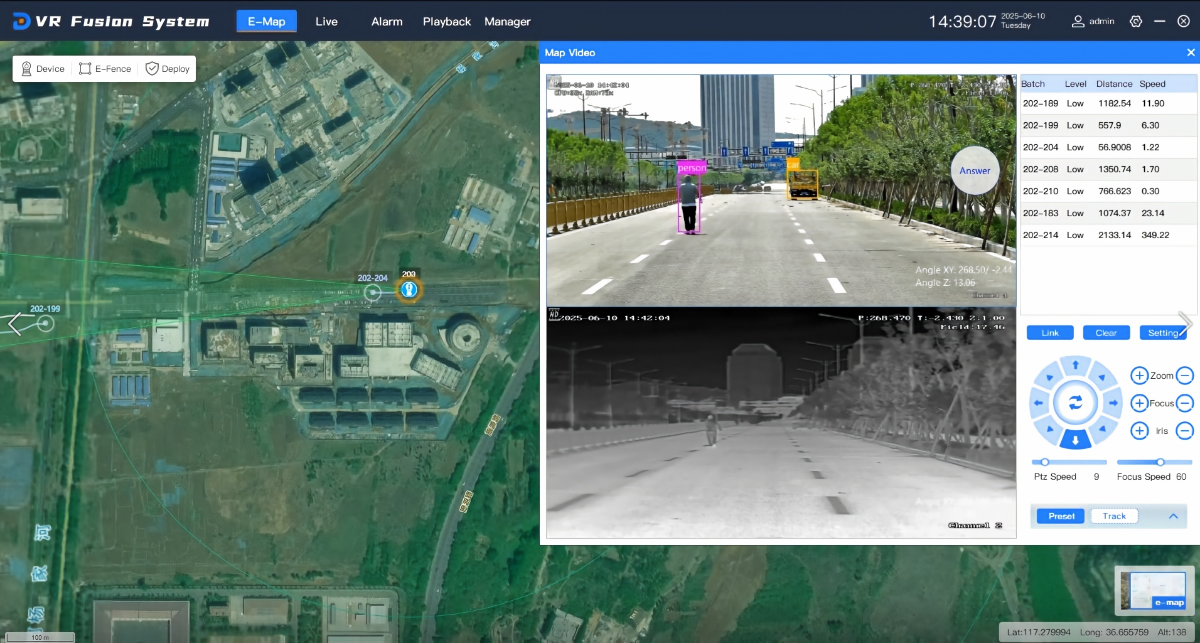Screen dimensions: 1200x643
Task: Click target marker 202-204 on the map
Action: (x=373, y=292)
